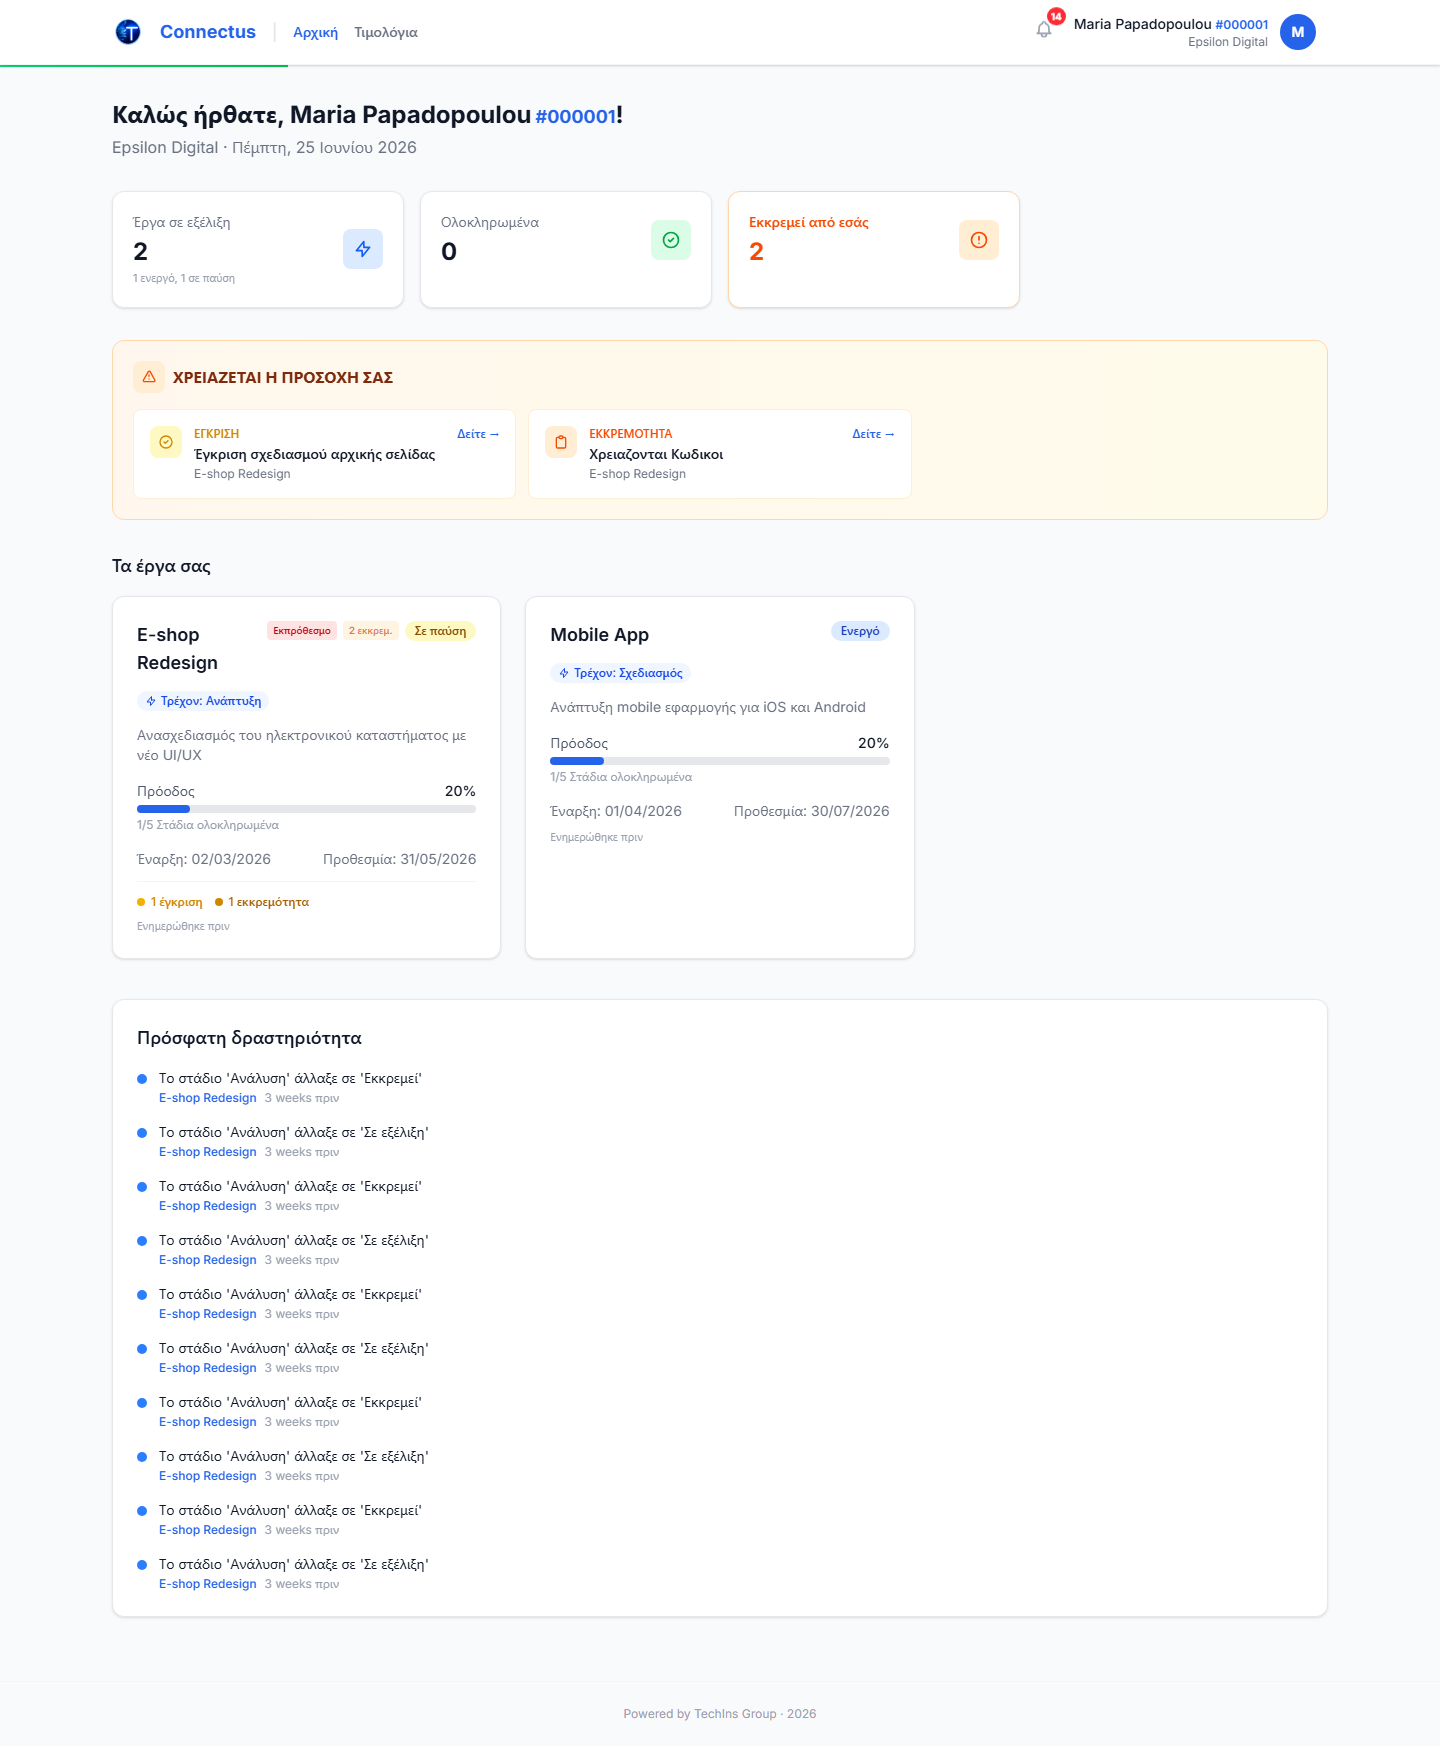The image size is (1440, 1746).
Task: Click the Τρέχον: Σχεδιασμός stage chip
Action: click(620, 673)
